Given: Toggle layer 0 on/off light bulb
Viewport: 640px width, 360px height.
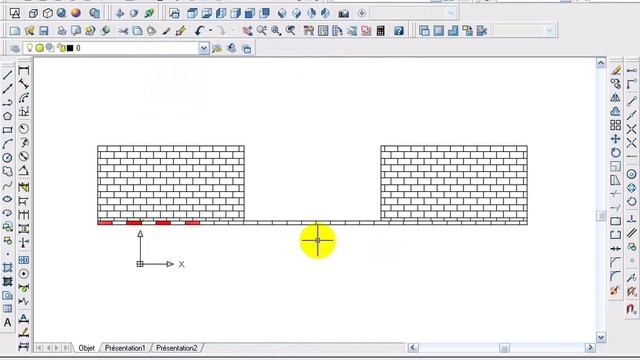Looking at the screenshot, I should click(29, 48).
